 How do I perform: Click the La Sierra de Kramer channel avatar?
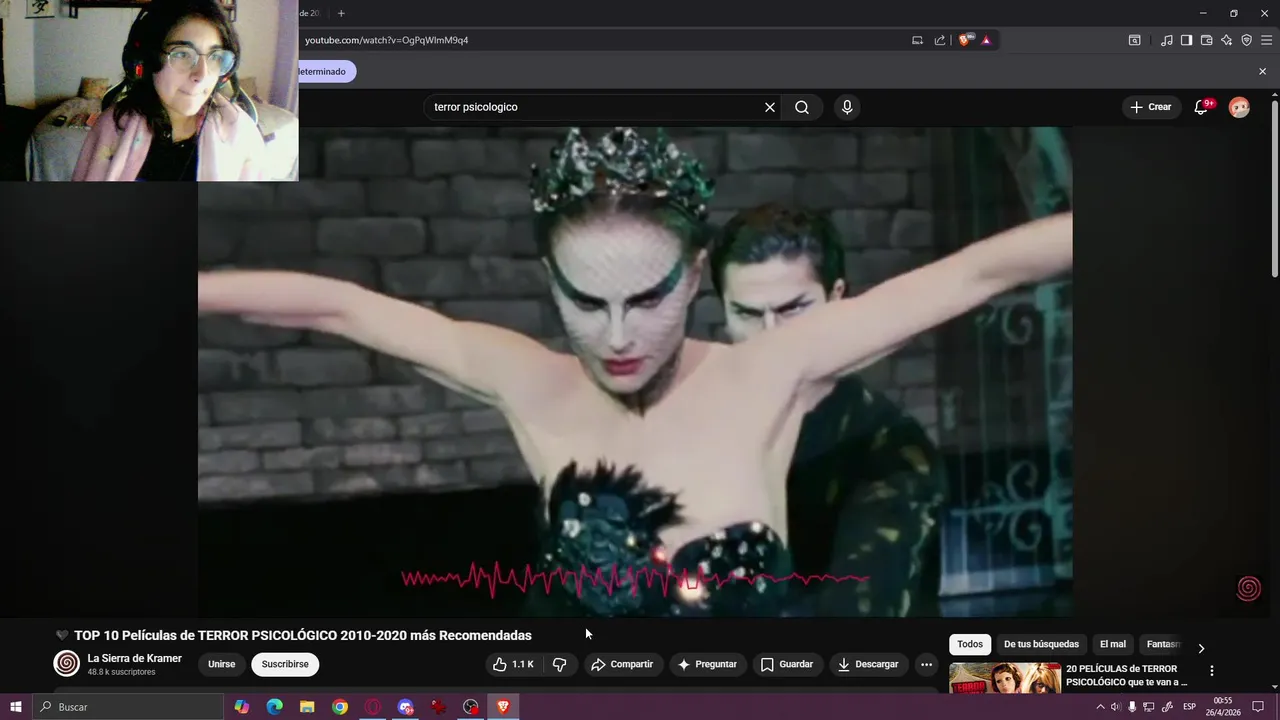point(66,664)
